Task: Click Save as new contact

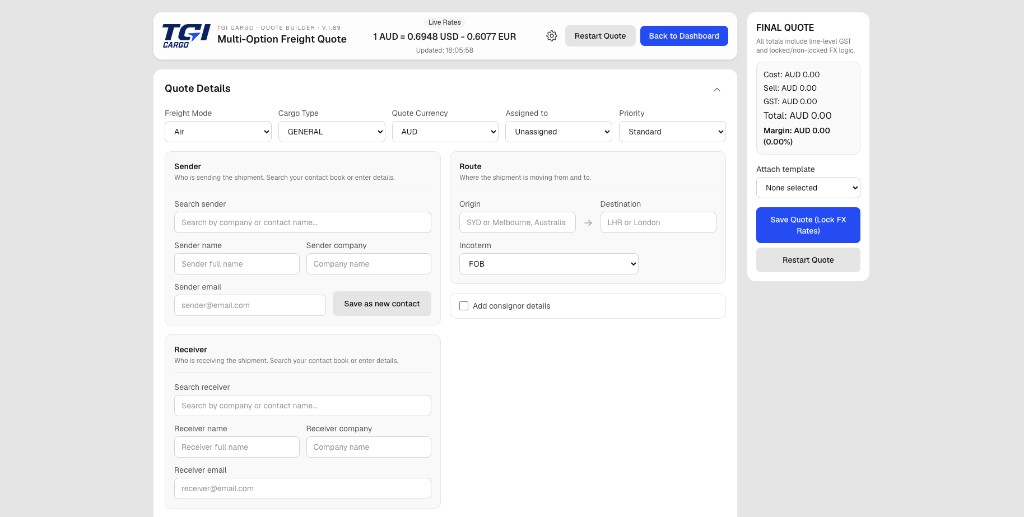Action: 382,304
